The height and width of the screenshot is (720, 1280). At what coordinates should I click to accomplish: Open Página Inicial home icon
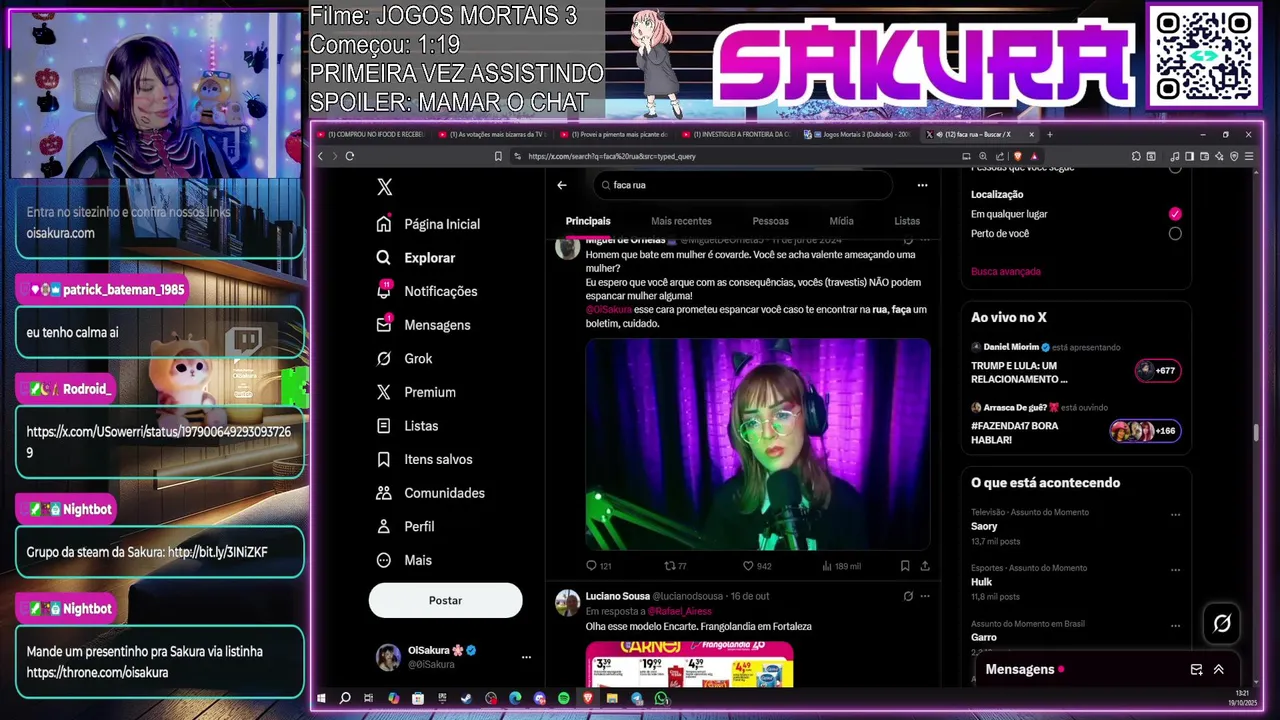384,224
